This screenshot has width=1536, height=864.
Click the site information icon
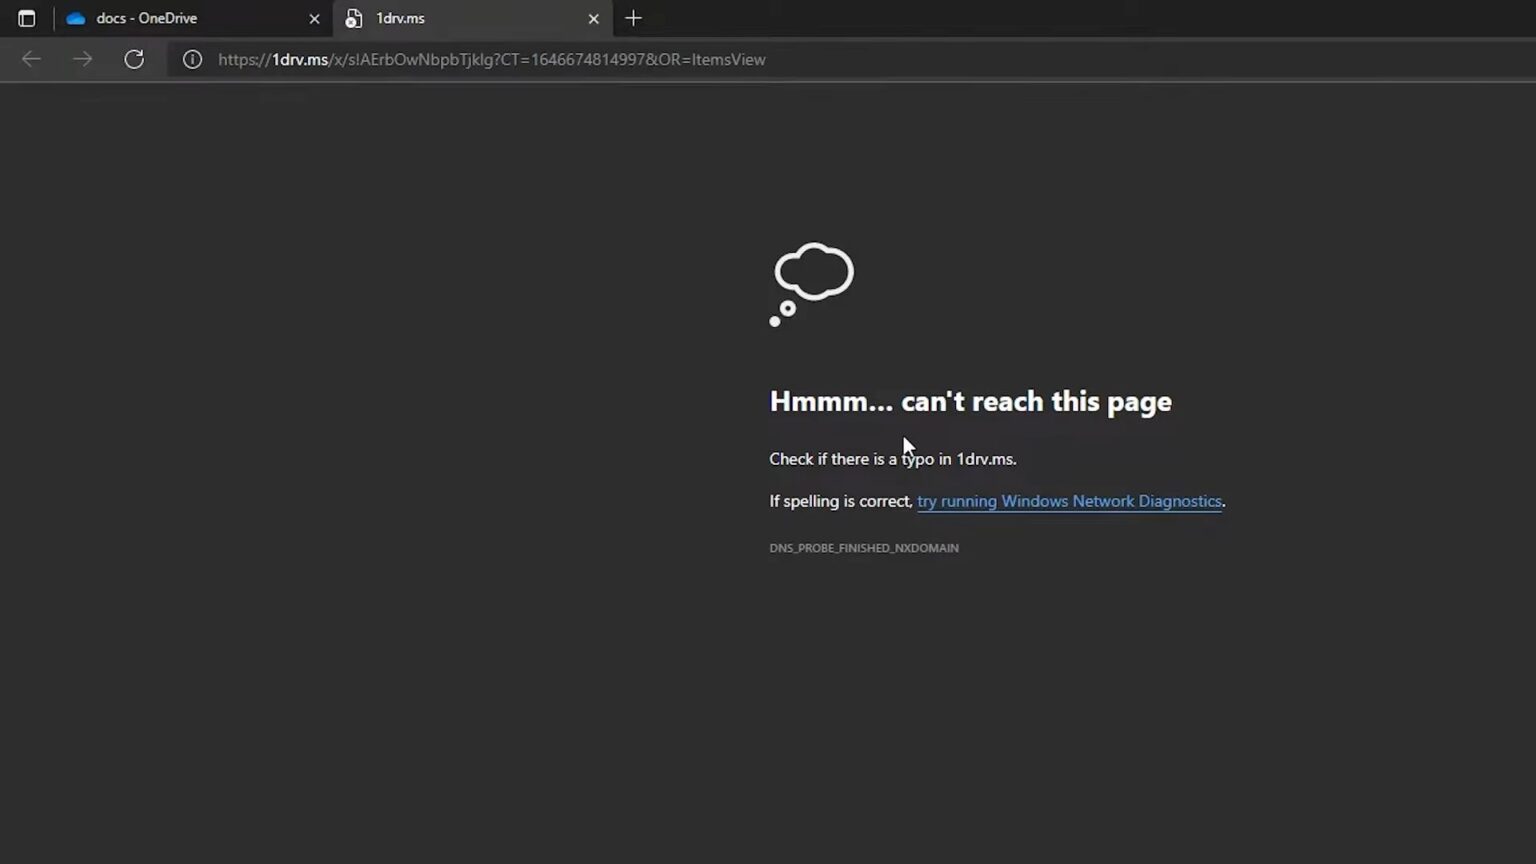tap(192, 59)
